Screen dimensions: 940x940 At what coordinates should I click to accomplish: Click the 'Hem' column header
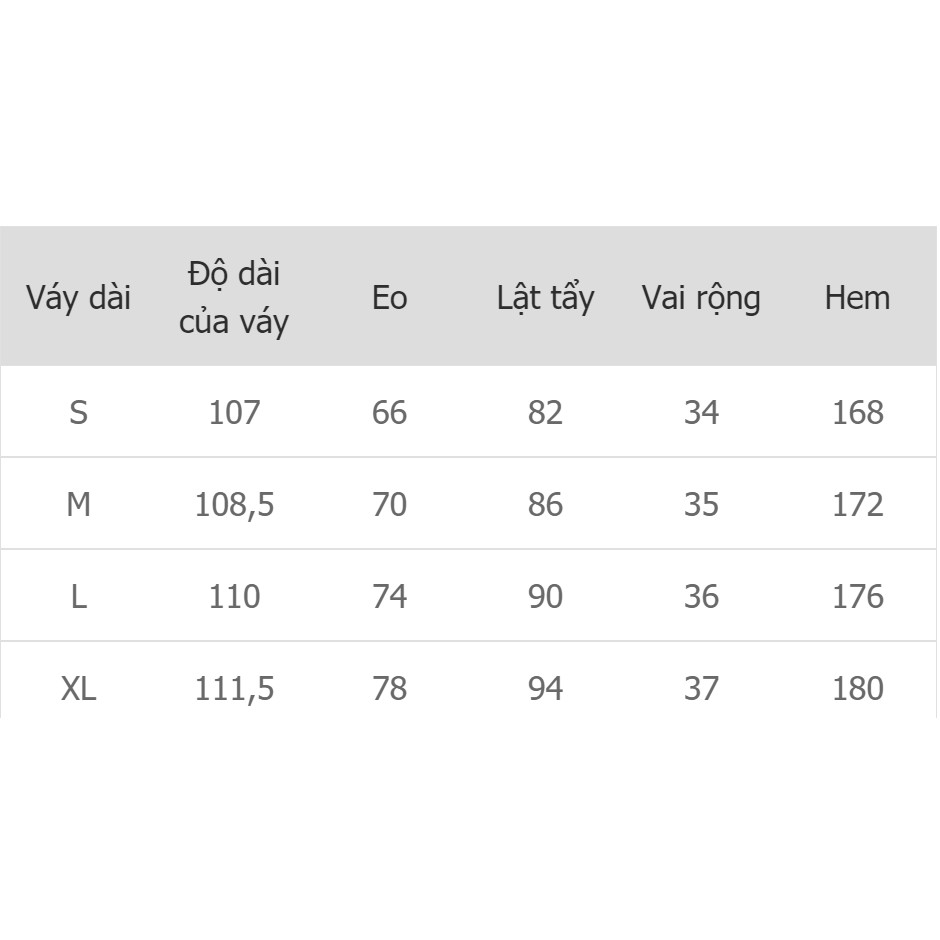click(x=857, y=298)
